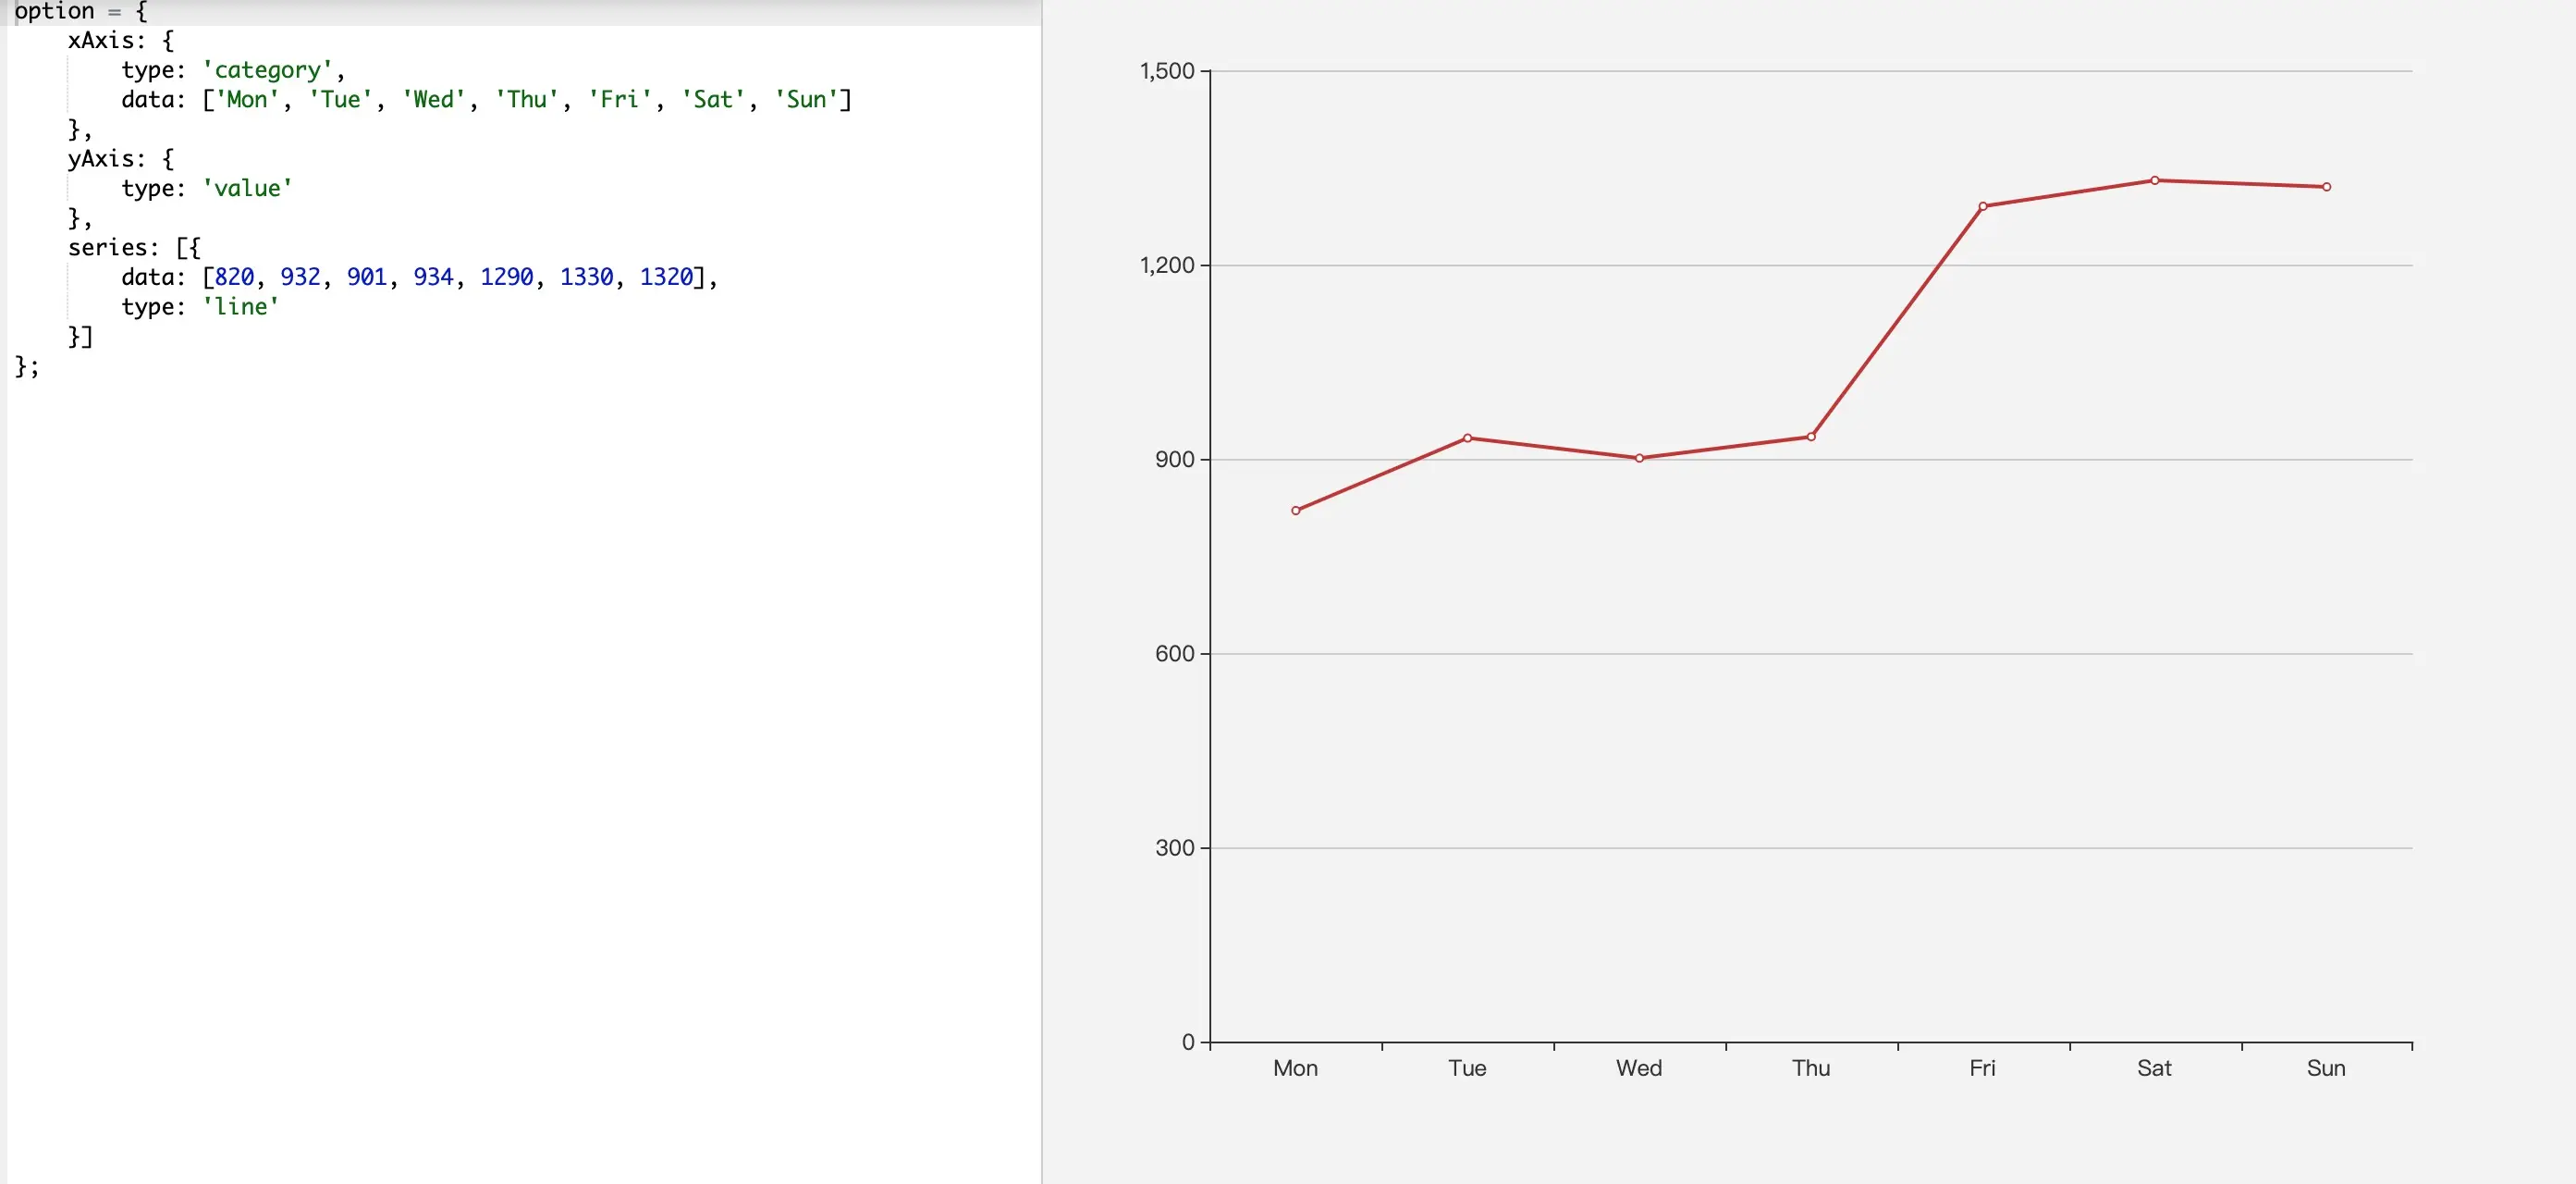Click the red line segment between Thu and Fri

(x=1897, y=321)
